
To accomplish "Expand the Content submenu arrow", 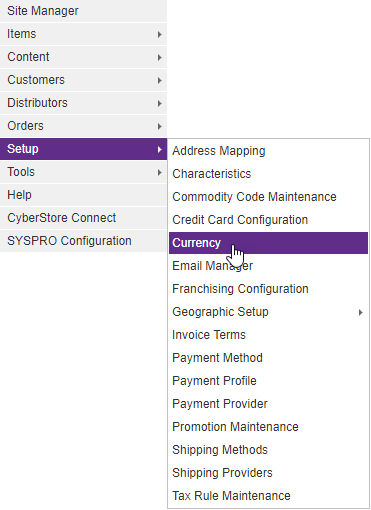I will click(160, 57).
